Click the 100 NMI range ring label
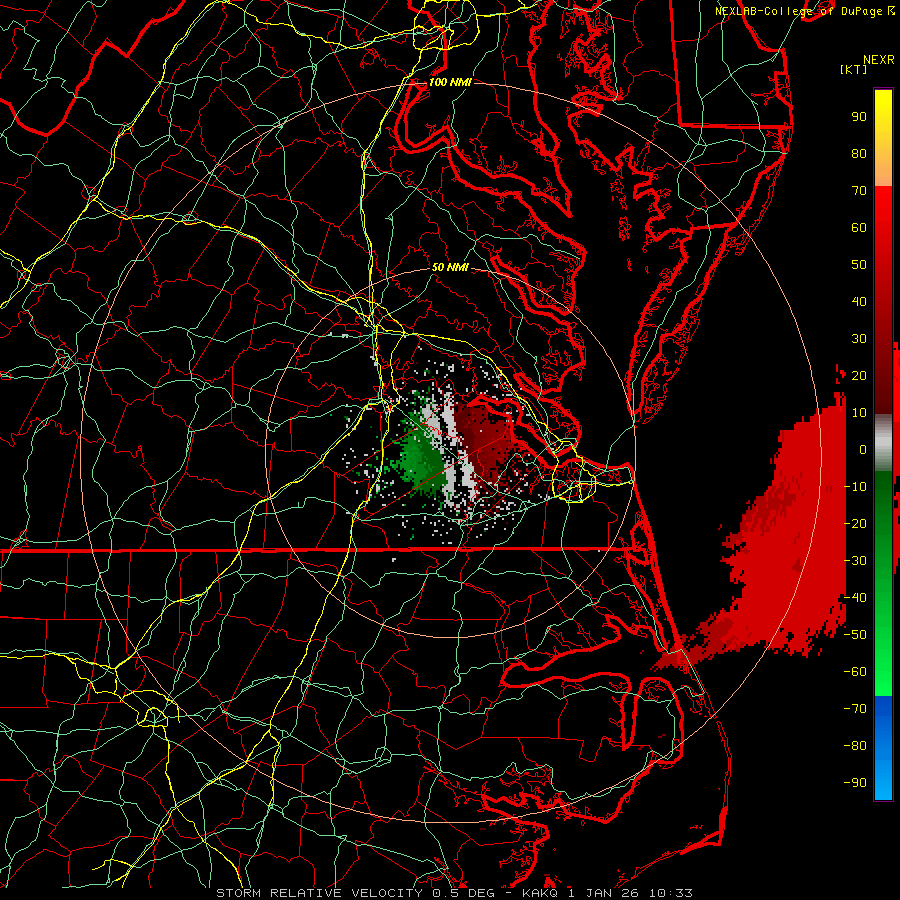This screenshot has width=900, height=900. pos(449,82)
